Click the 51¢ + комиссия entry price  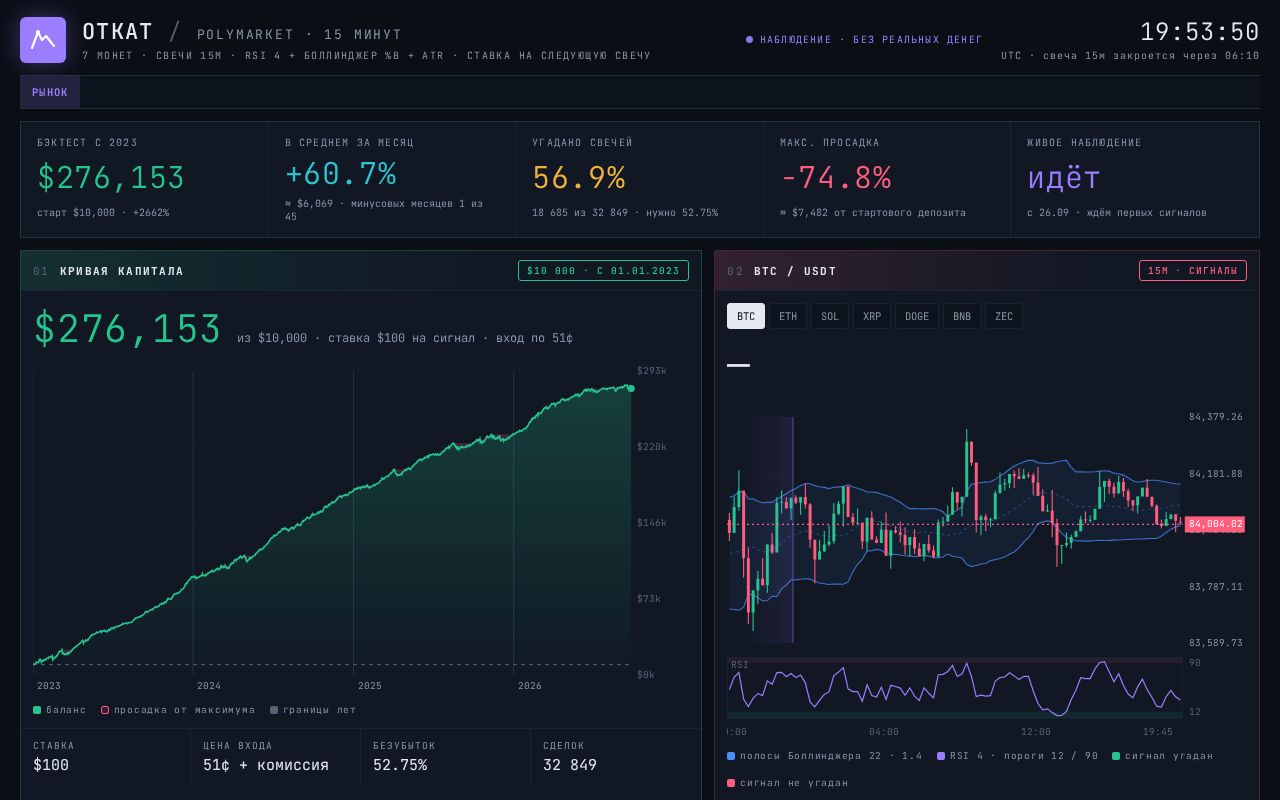[266, 765]
